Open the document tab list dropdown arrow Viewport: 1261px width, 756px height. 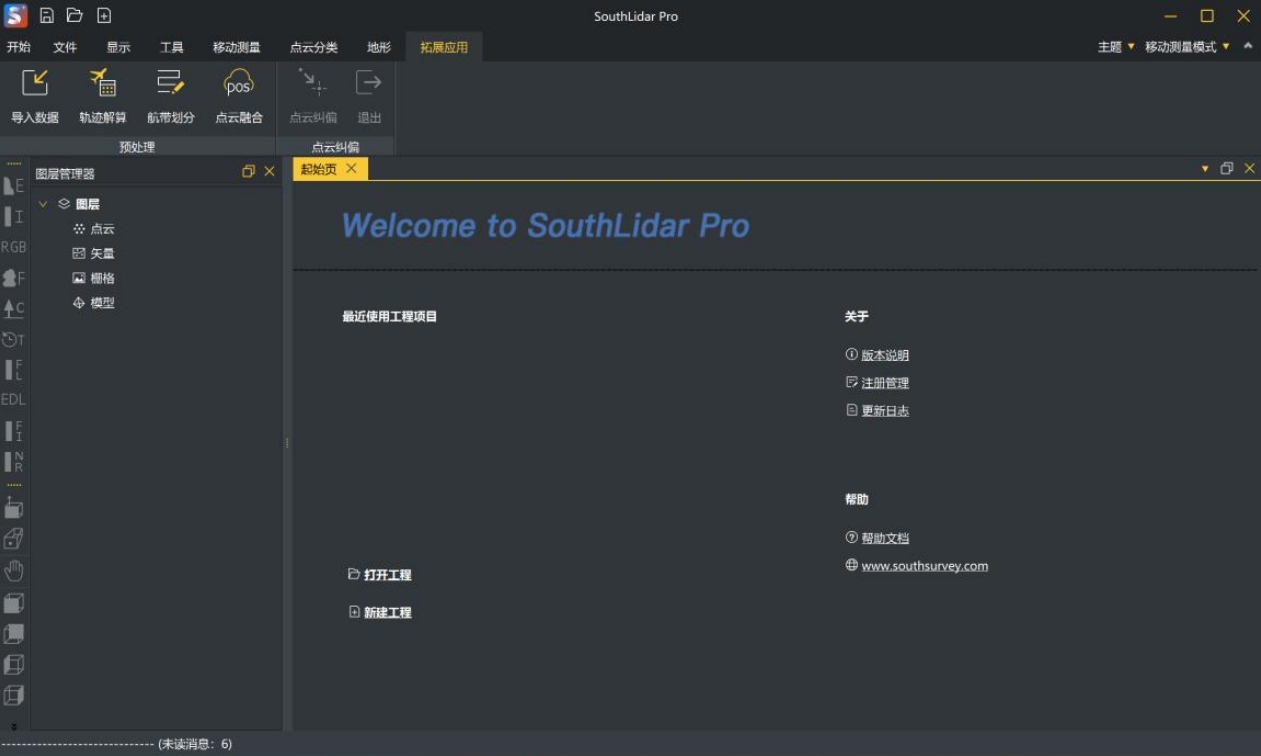tap(1205, 169)
